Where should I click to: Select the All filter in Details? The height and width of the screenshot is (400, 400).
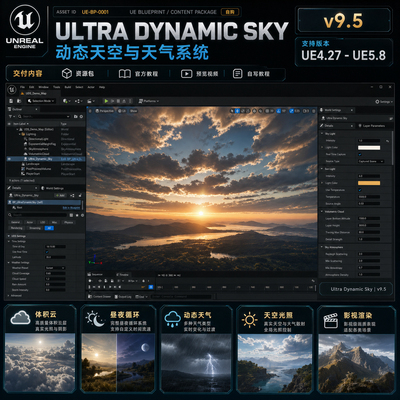[x=49, y=228]
